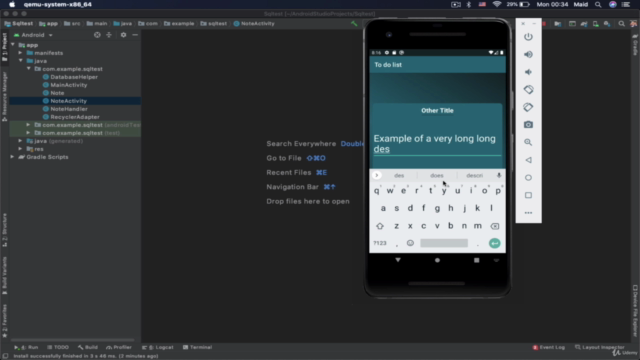The height and width of the screenshot is (360, 640).
Task: Open the TODO tool window tab
Action: [58, 347]
